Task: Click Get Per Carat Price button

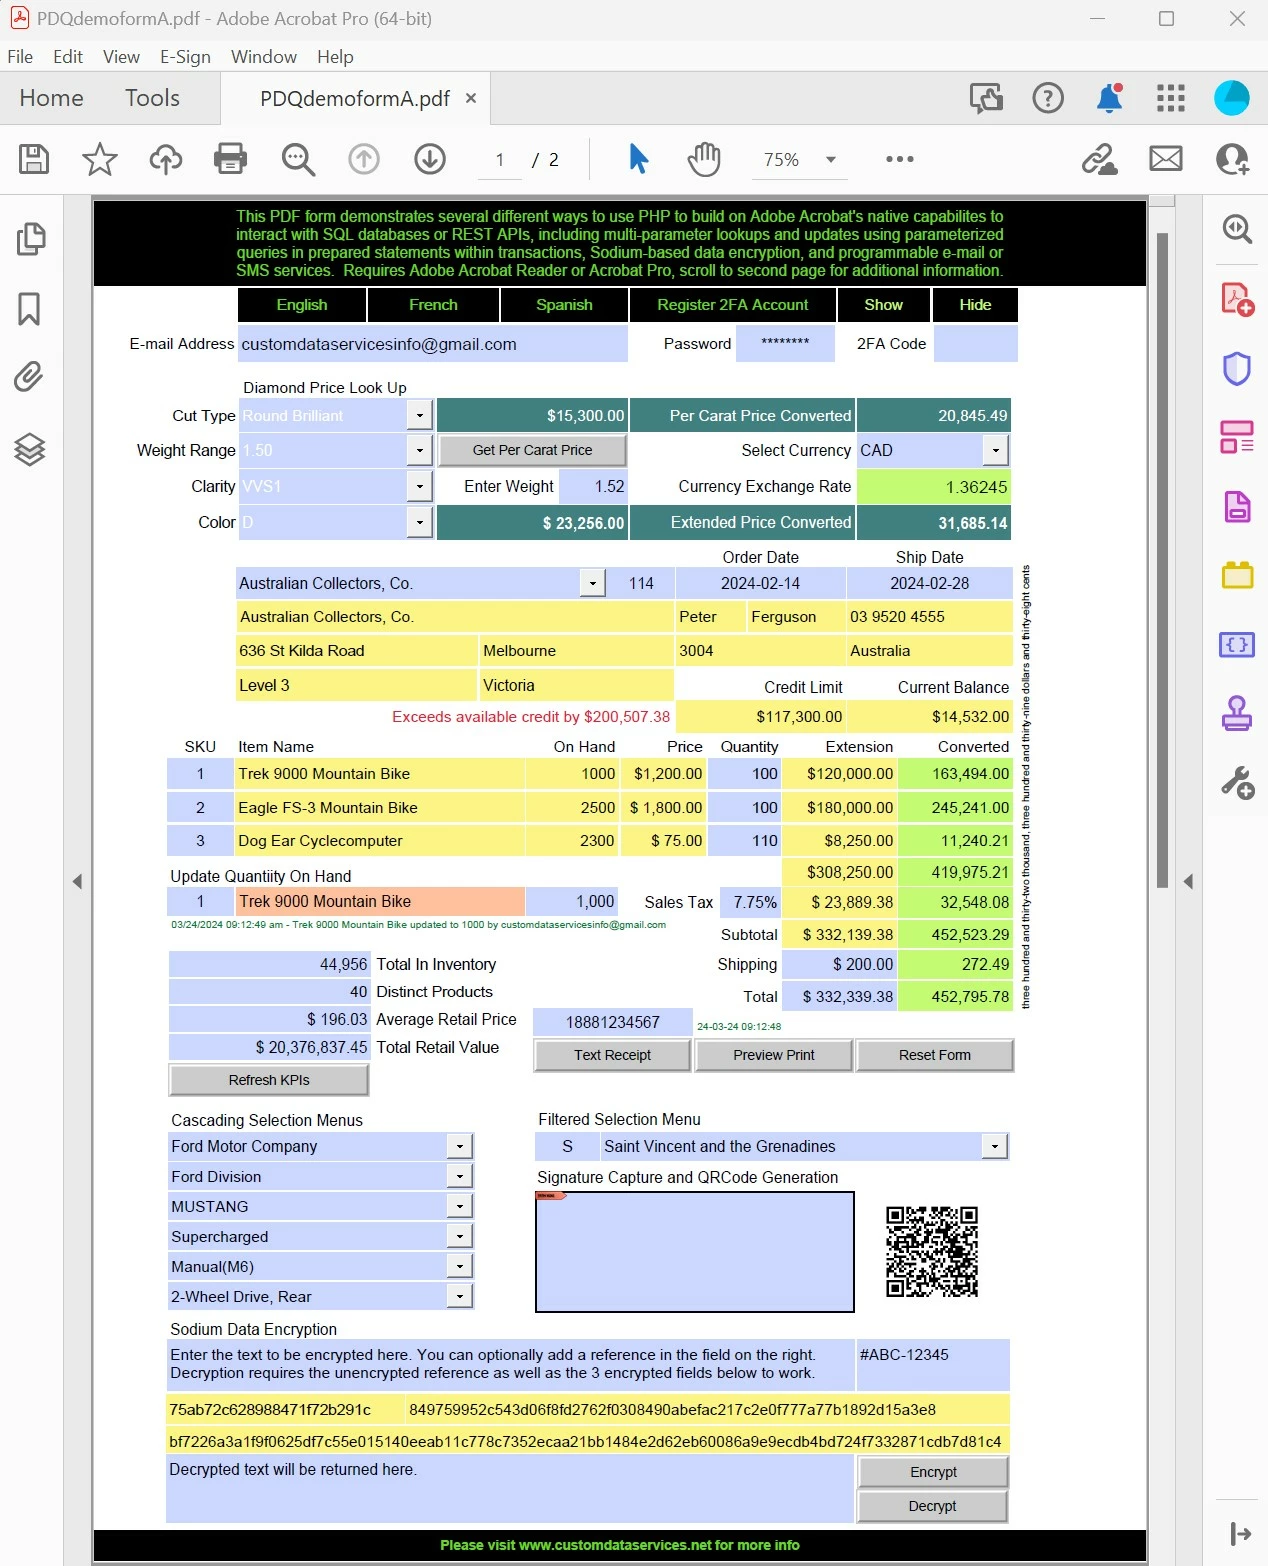Action: pos(532,450)
